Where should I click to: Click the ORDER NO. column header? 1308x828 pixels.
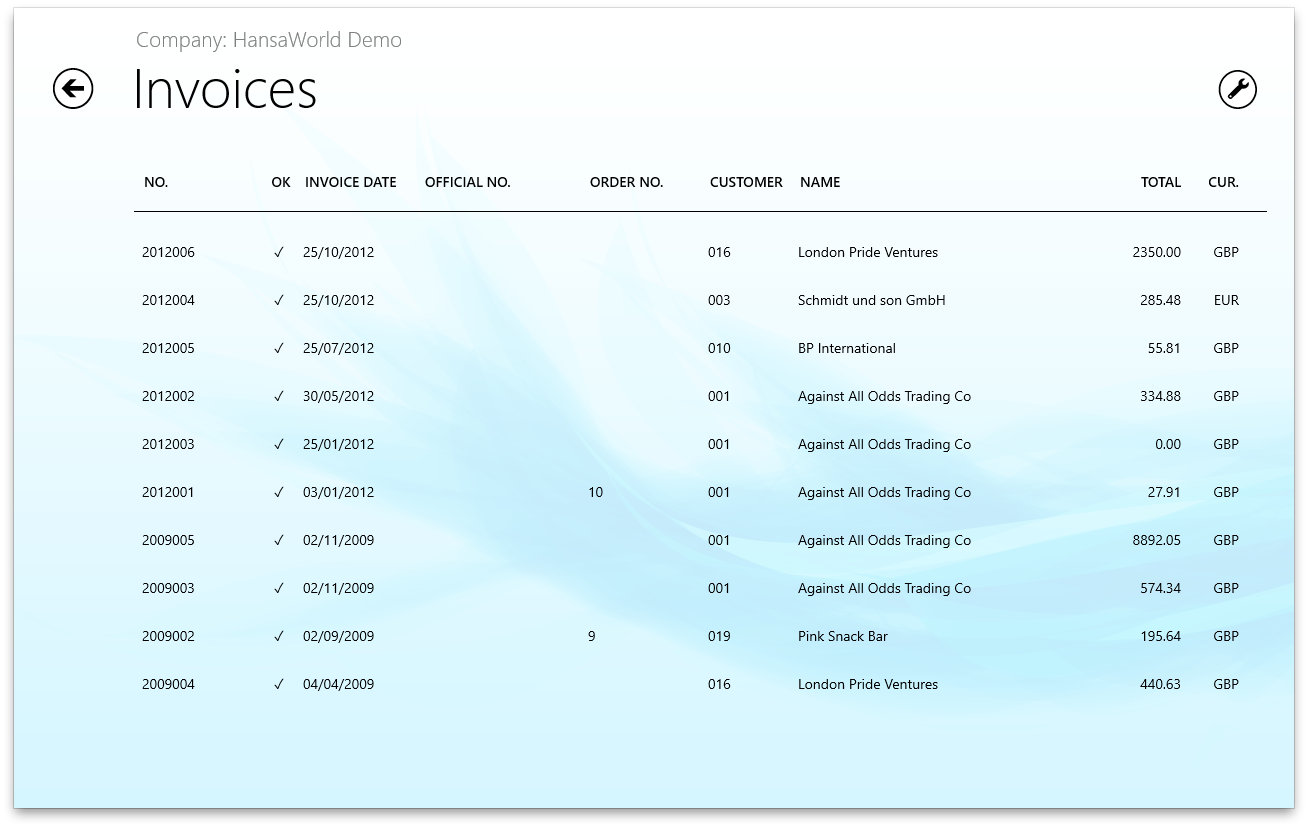626,182
